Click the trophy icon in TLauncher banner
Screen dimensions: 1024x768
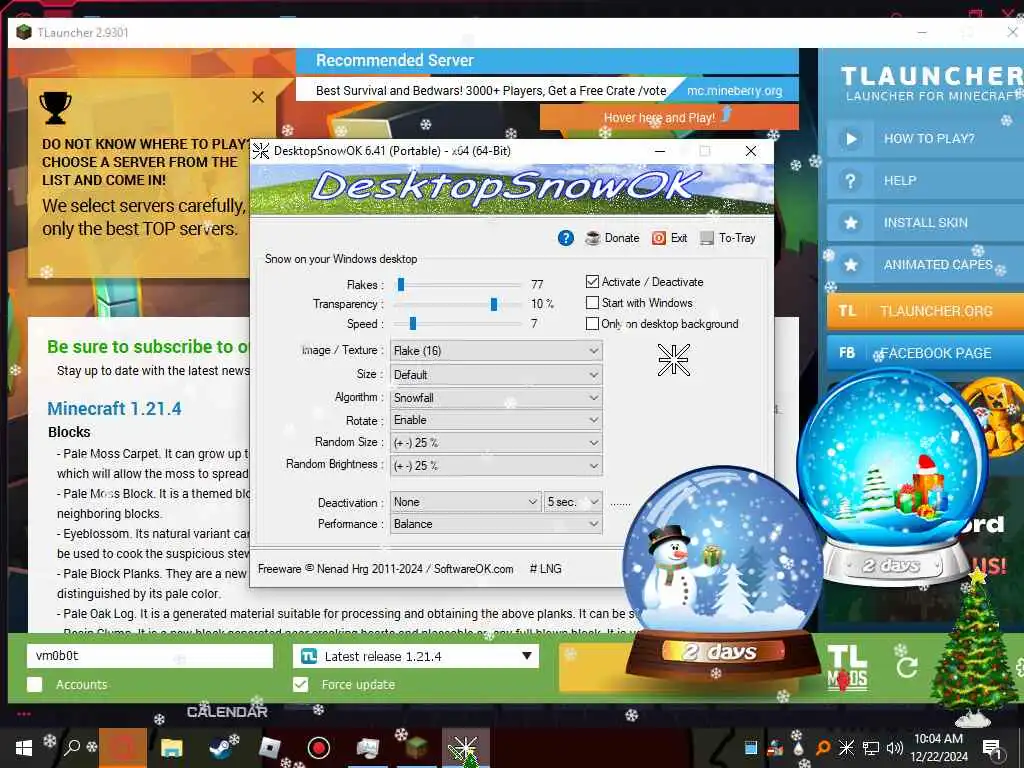point(56,106)
